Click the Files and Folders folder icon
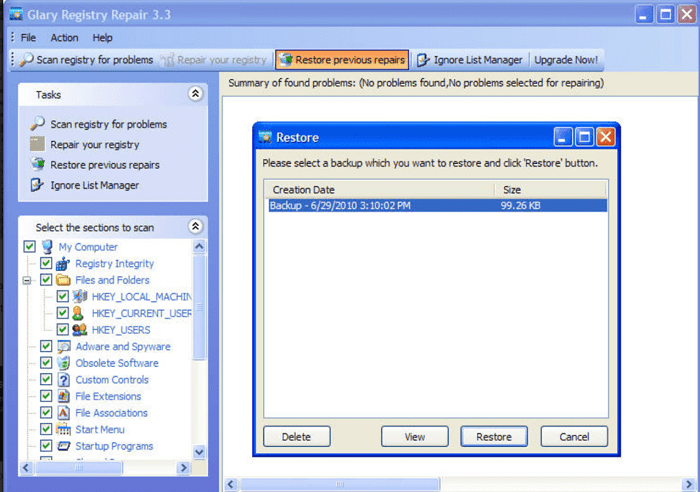700x492 pixels. (x=63, y=280)
